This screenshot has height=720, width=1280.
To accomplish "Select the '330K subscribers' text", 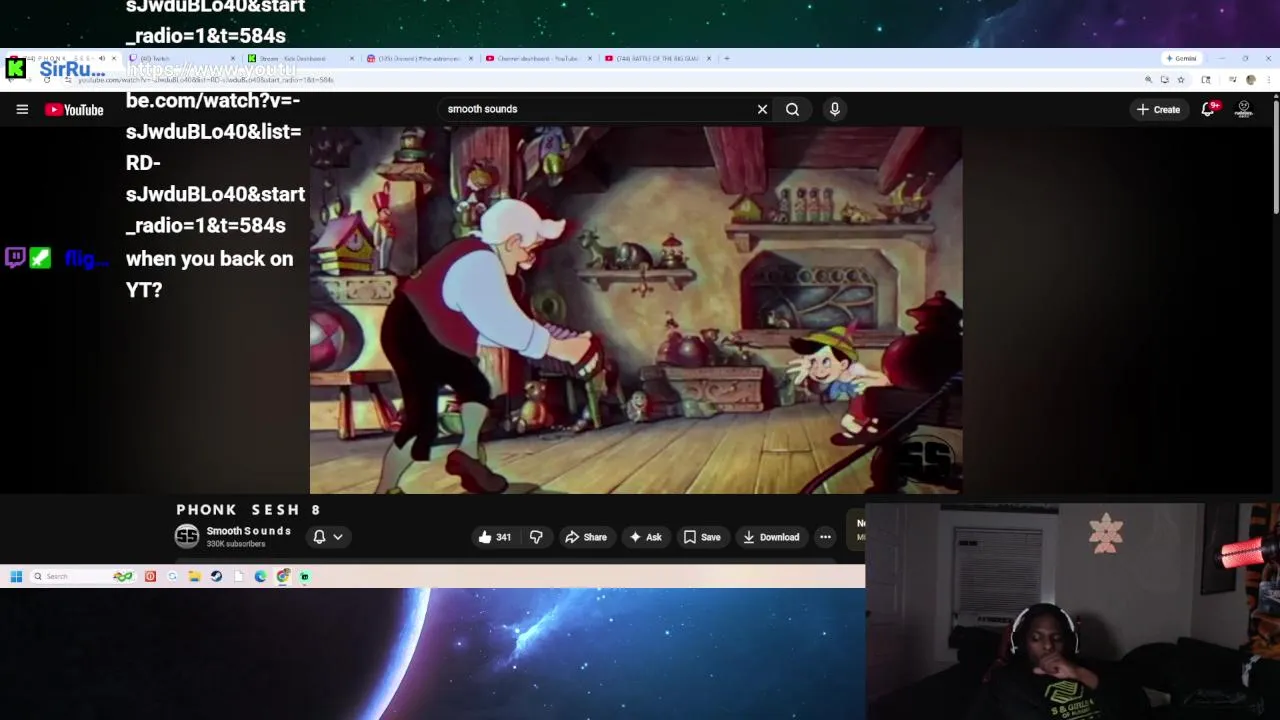I will [236, 544].
